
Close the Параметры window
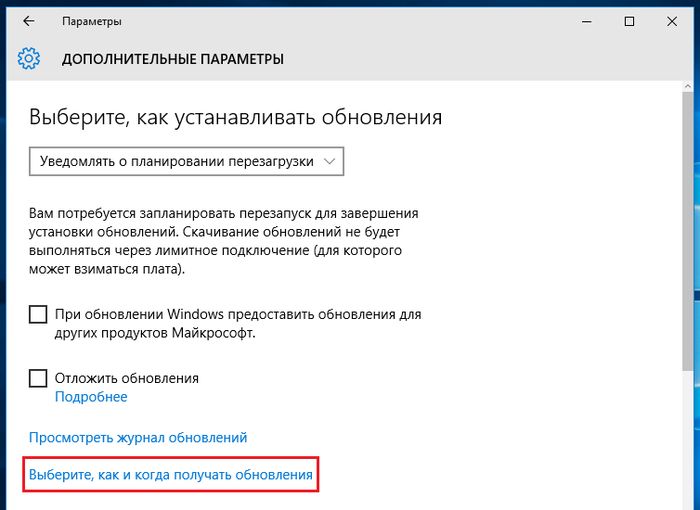pos(675,21)
